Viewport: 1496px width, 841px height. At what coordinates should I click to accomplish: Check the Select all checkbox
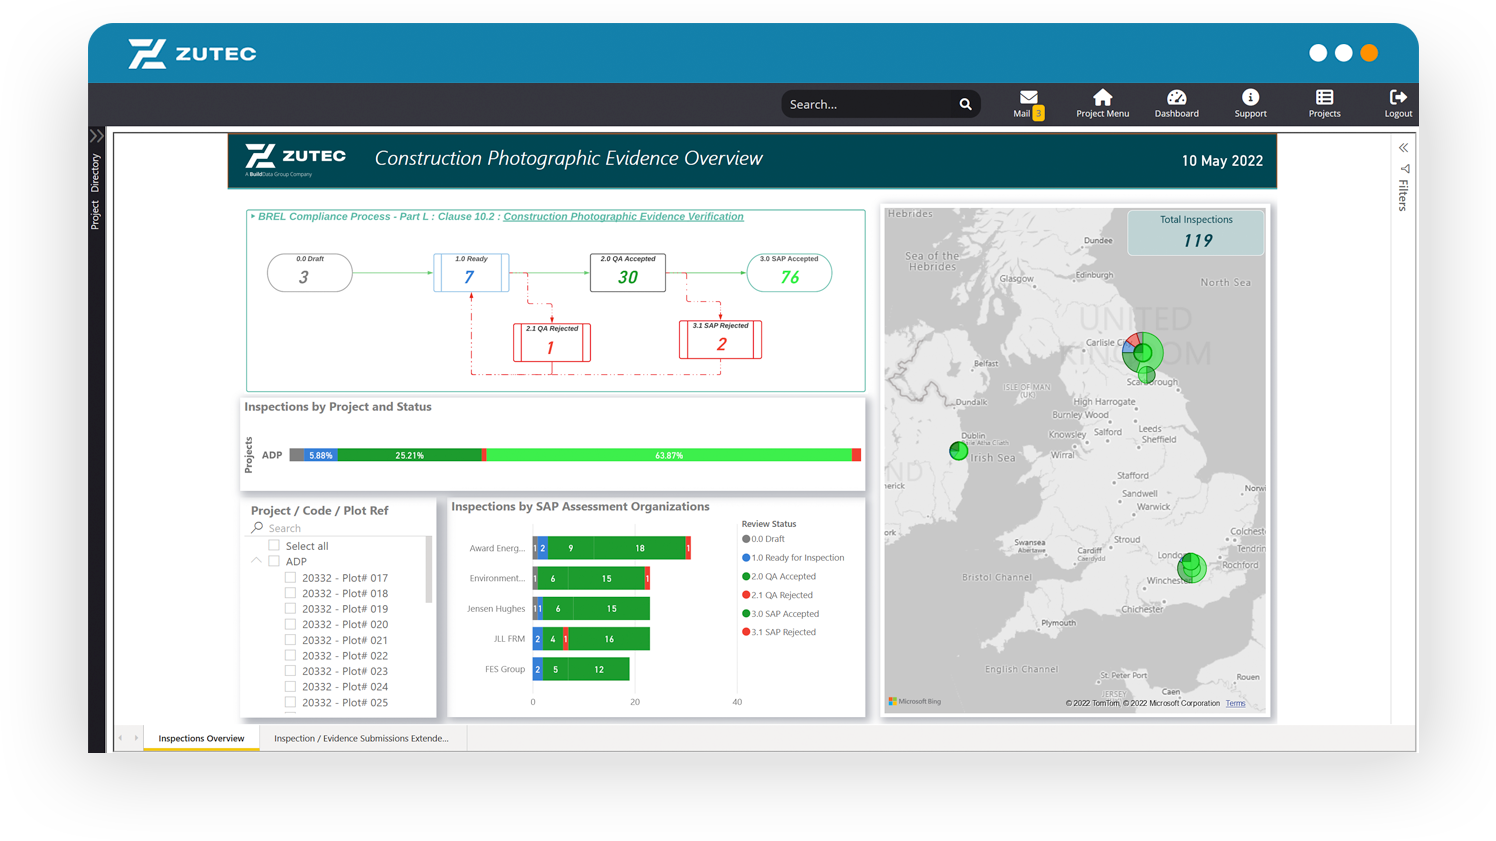274,546
